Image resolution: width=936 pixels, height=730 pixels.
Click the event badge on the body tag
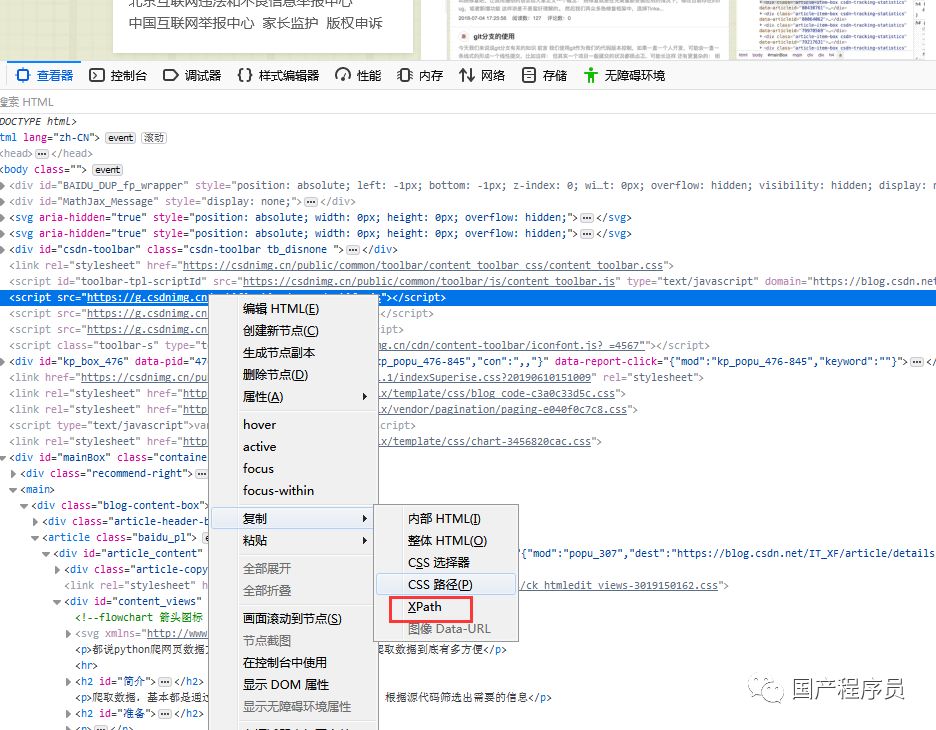tap(107, 170)
